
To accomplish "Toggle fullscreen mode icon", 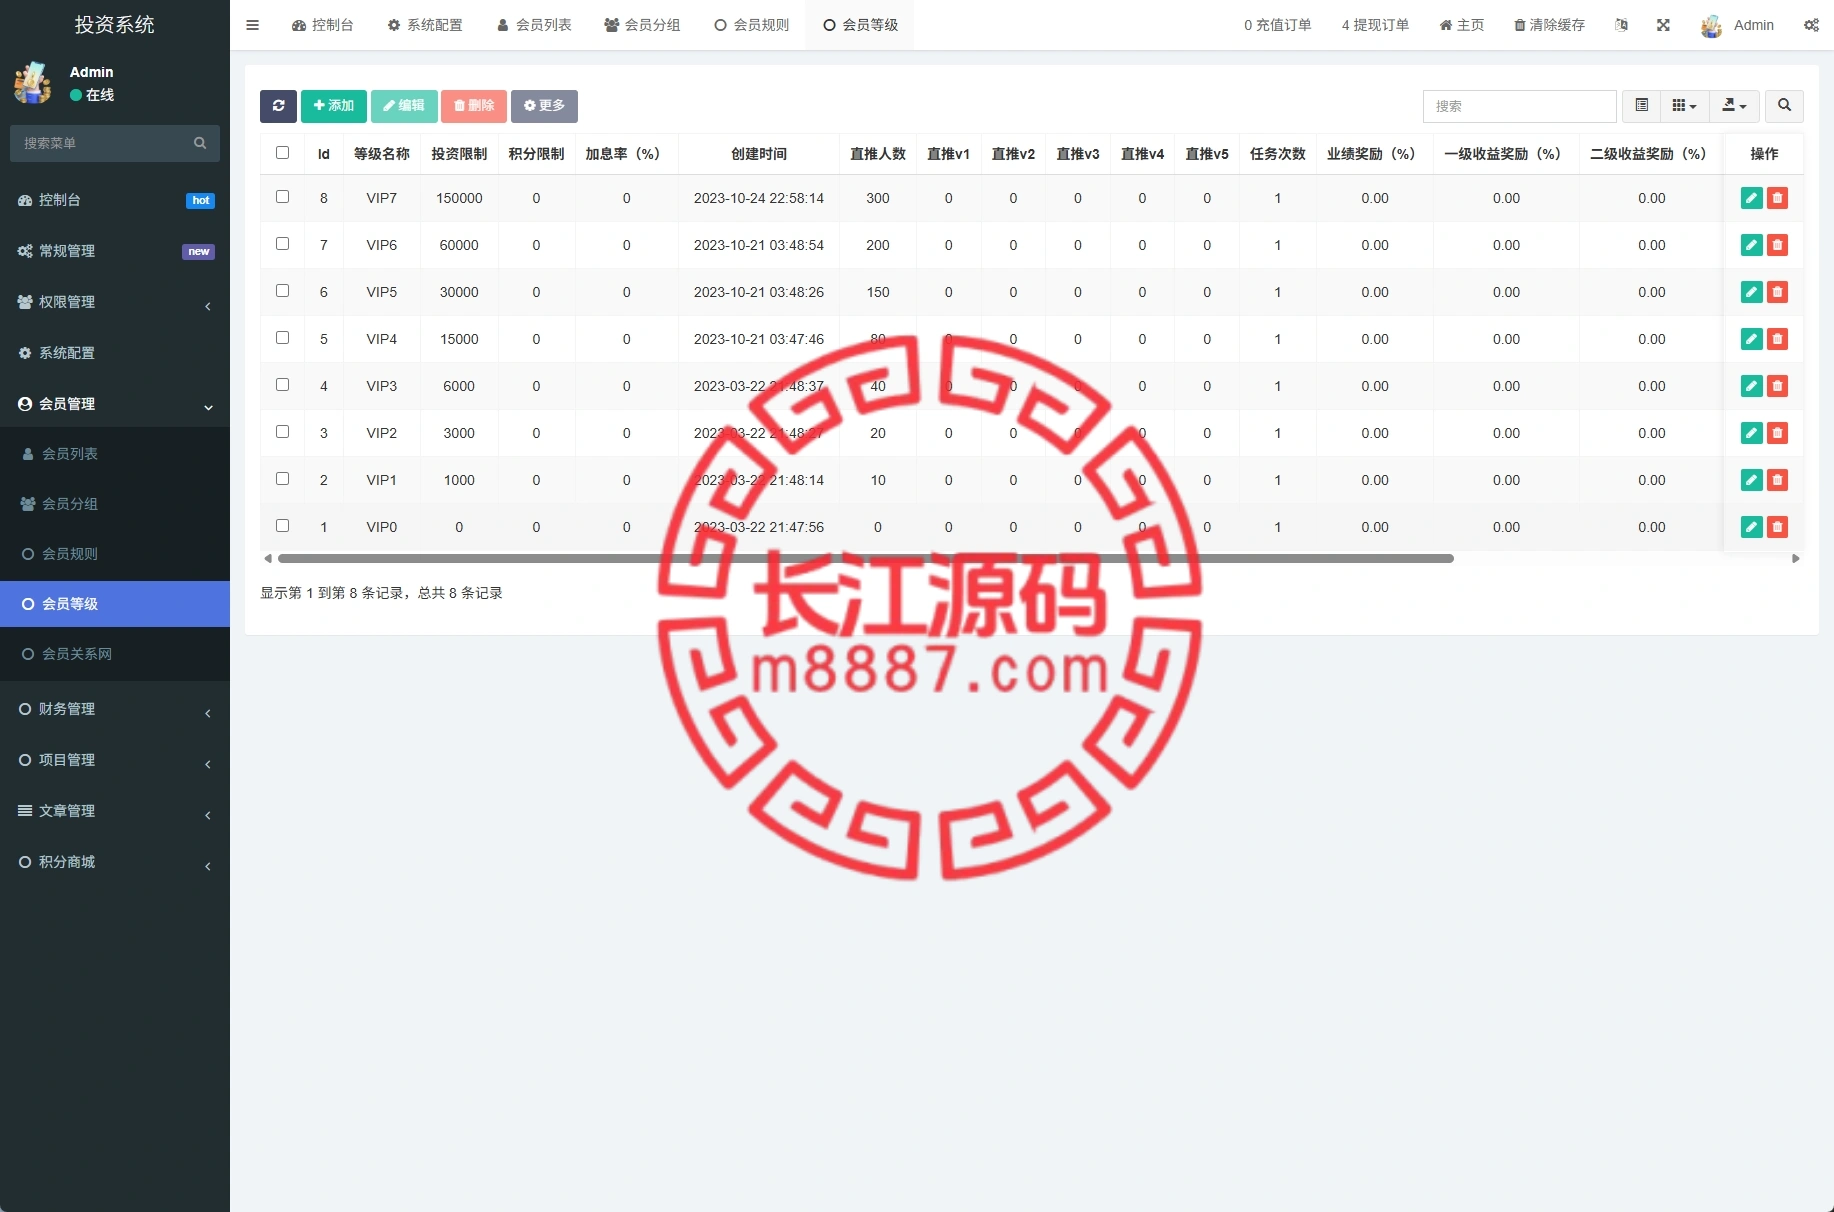I will [1663, 25].
